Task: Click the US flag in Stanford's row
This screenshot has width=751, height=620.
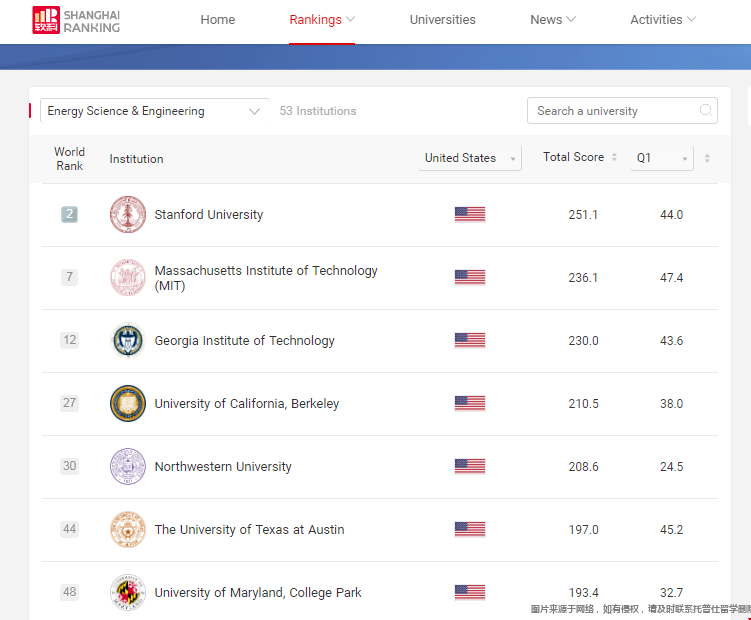Action: [470, 214]
